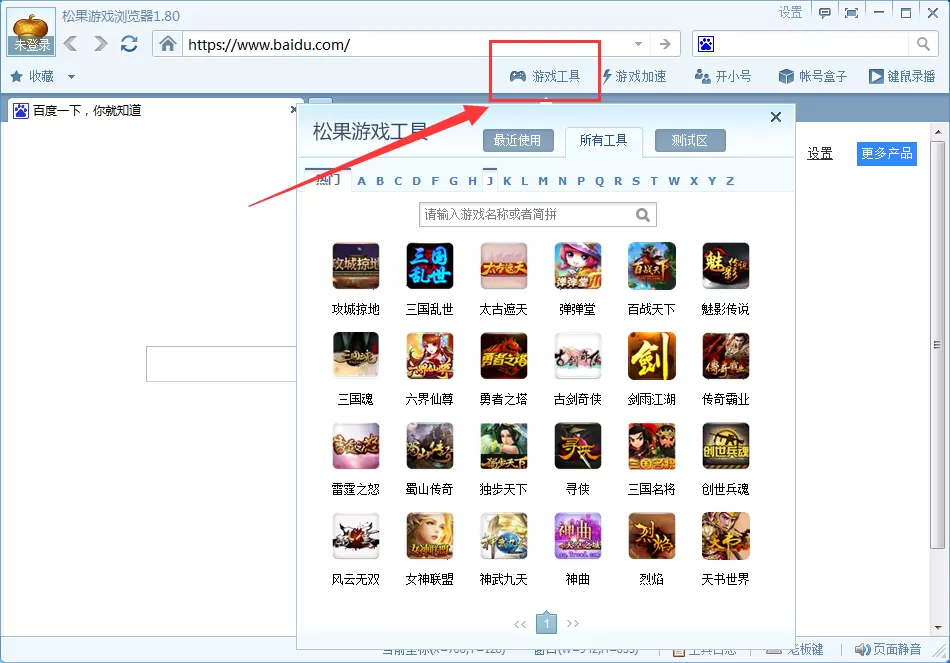This screenshot has width=950, height=663.
Task: Select the 三国魂 game icon
Action: coord(356,356)
